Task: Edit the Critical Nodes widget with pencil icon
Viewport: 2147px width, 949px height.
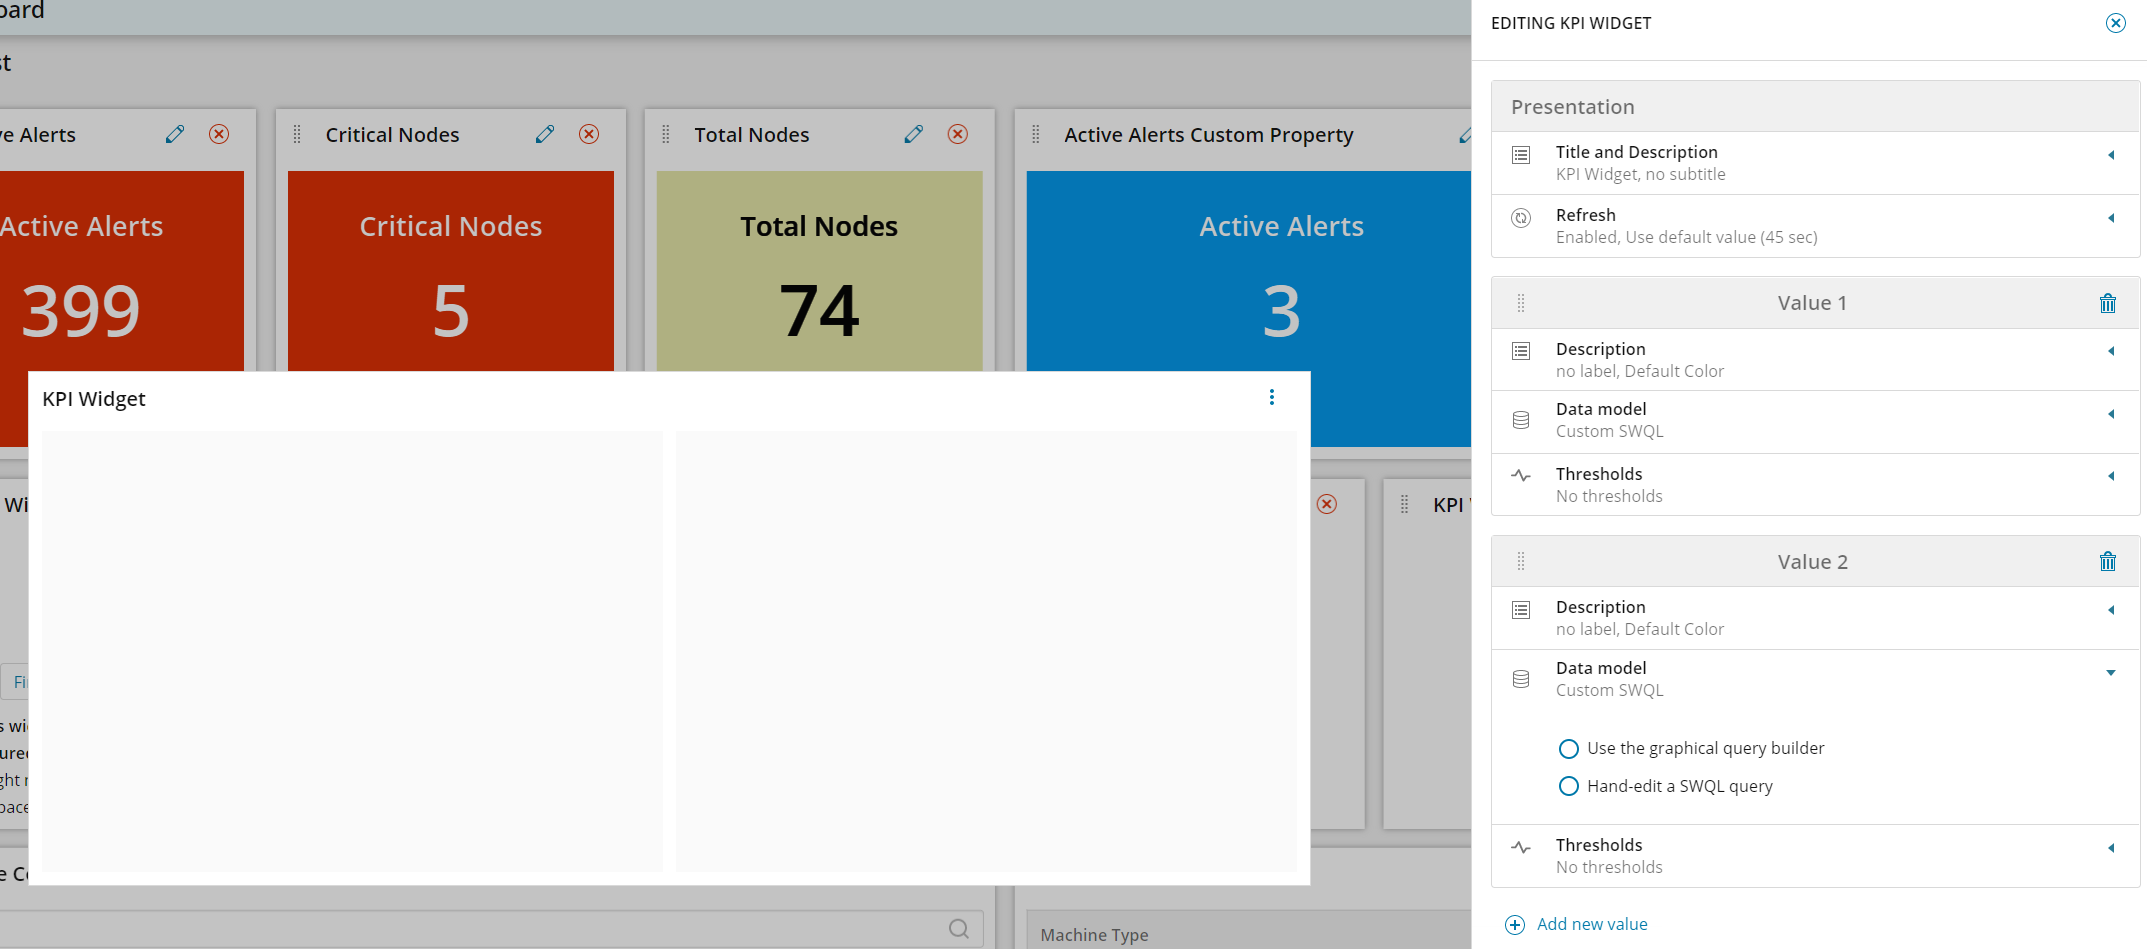Action: [x=545, y=134]
